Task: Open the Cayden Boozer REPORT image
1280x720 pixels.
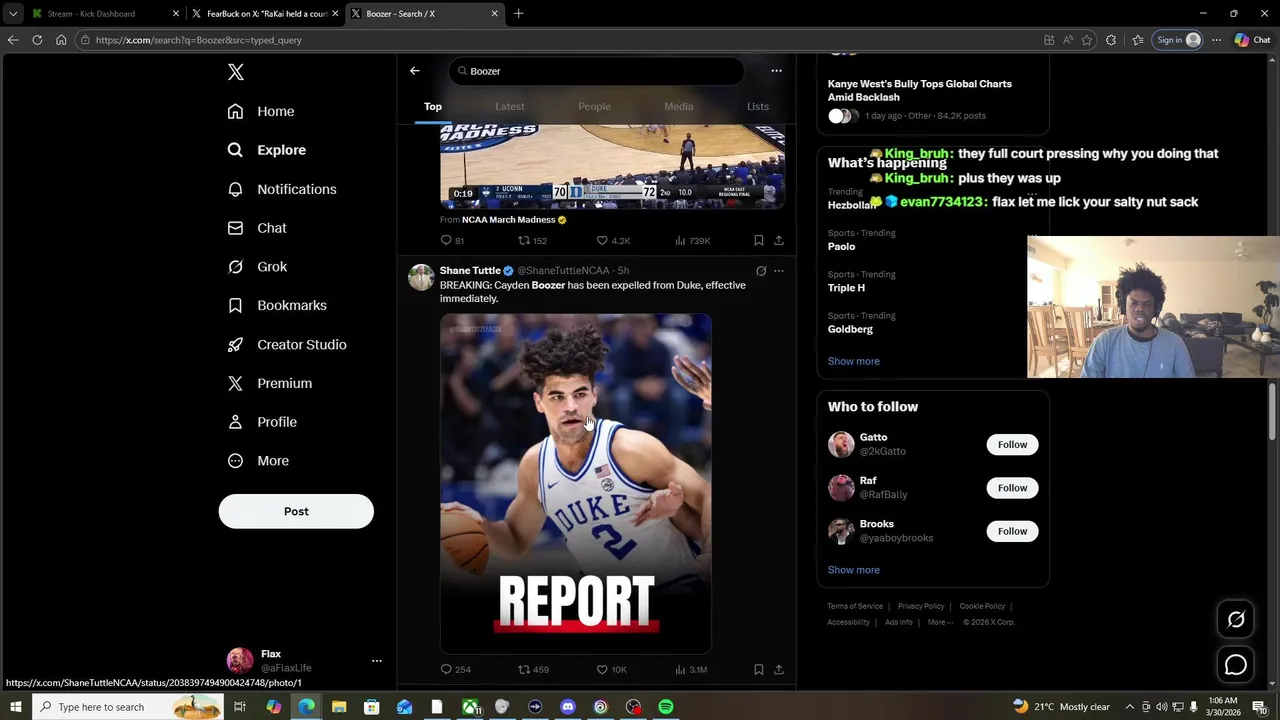Action: click(576, 483)
